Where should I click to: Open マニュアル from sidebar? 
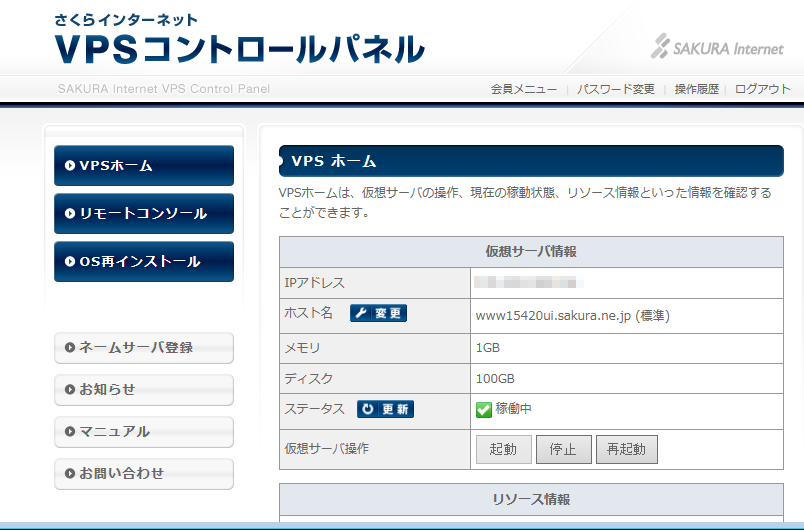click(144, 432)
